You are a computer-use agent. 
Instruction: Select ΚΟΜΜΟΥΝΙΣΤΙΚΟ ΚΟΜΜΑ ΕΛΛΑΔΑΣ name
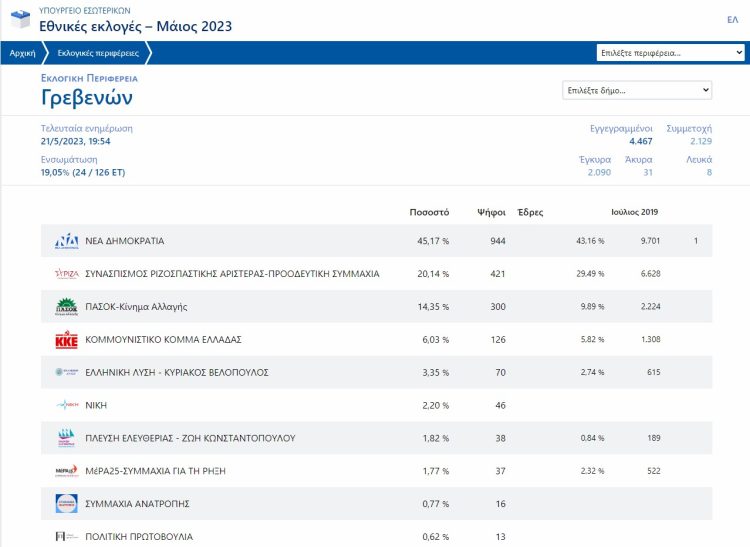163,339
